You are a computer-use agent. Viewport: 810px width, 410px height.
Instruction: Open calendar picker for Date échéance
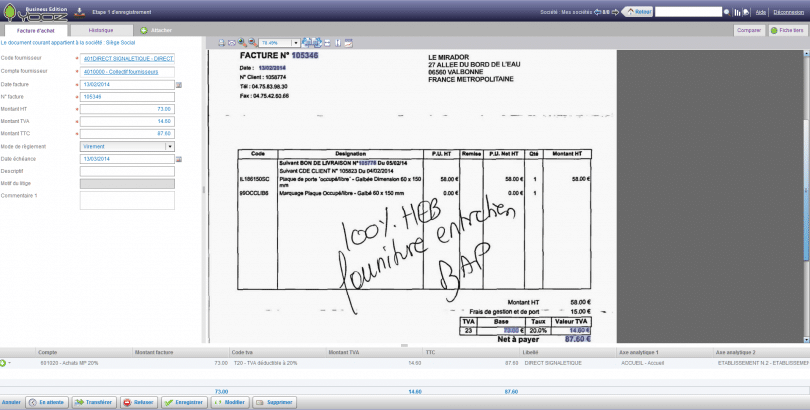179,159
